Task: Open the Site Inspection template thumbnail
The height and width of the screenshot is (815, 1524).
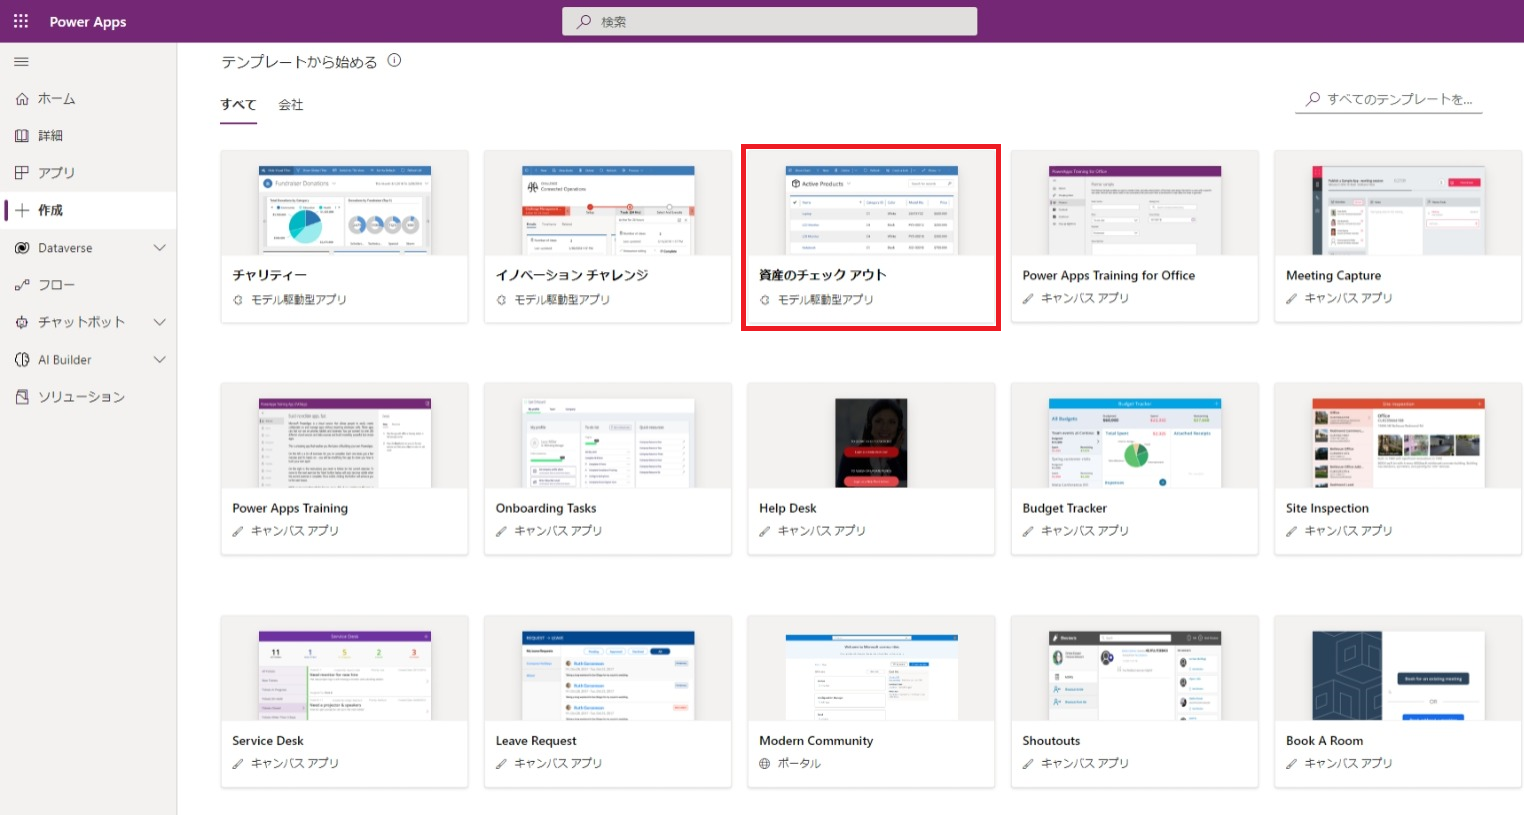Action: point(1399,443)
